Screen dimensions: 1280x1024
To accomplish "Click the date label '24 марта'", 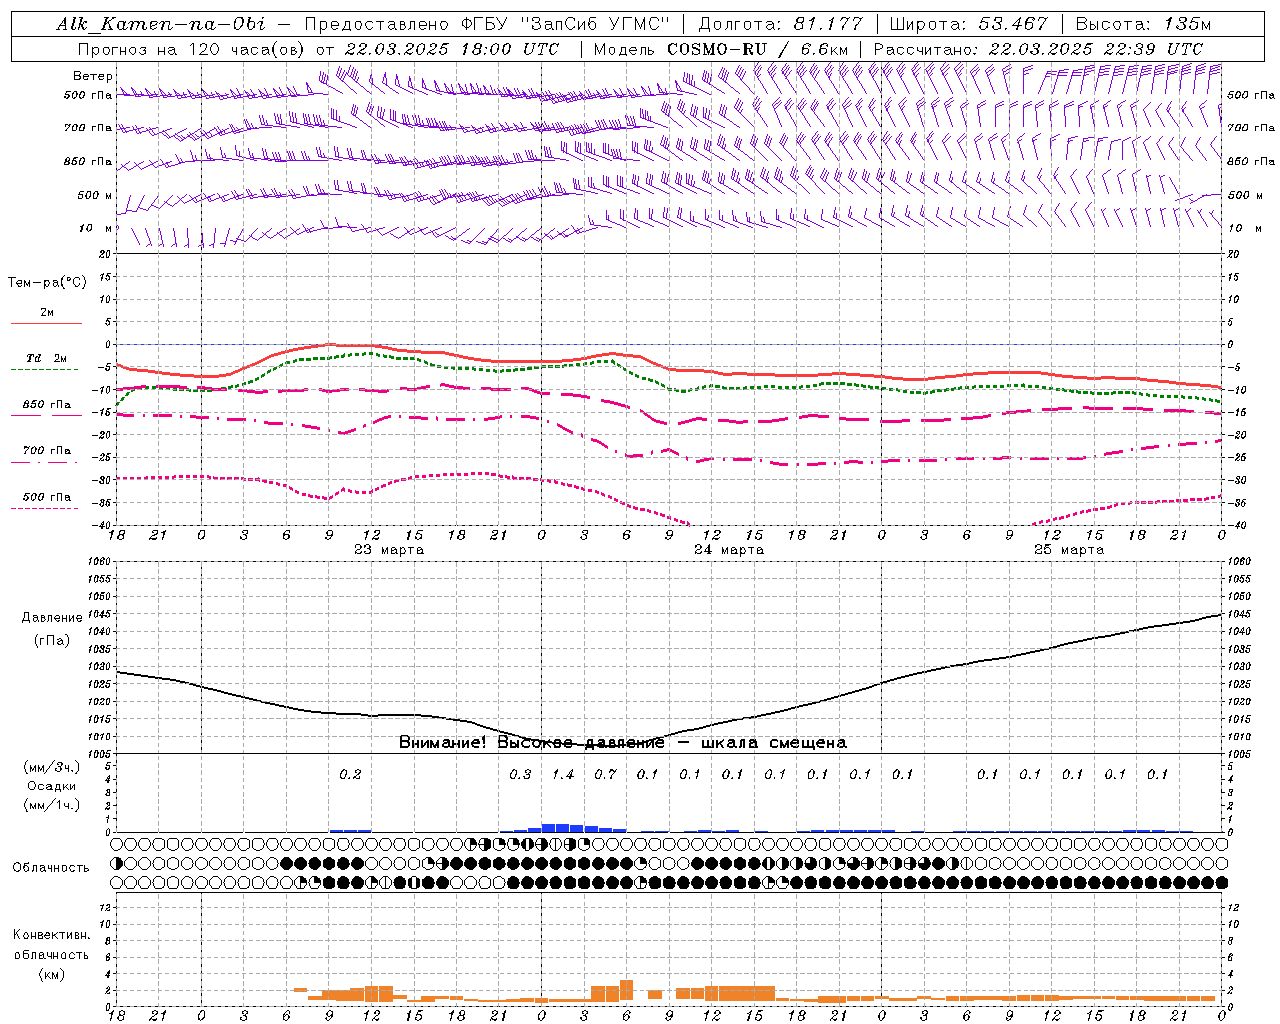I will pos(729,550).
